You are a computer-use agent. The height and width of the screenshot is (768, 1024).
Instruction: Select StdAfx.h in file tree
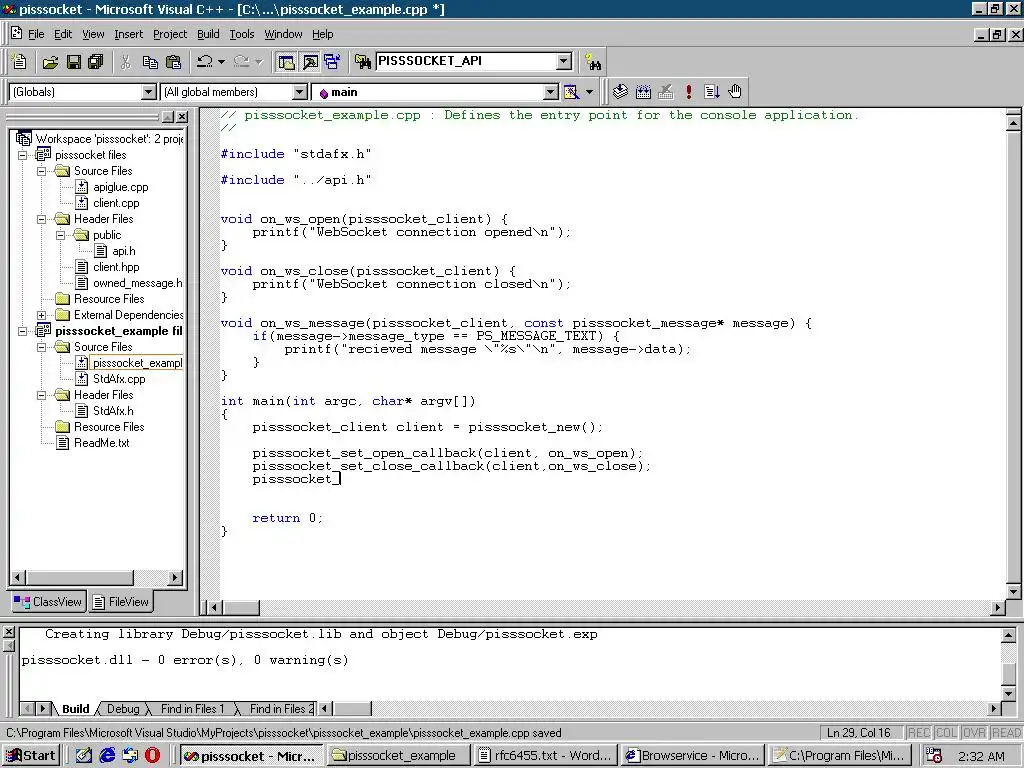113,411
